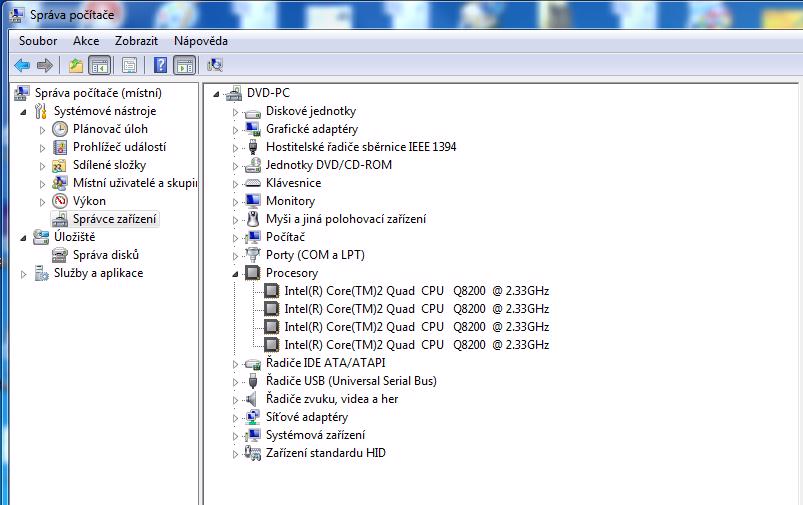This screenshot has width=803, height=505.
Task: Click the Řadiče zvuku speaker icon
Action: coord(251,399)
